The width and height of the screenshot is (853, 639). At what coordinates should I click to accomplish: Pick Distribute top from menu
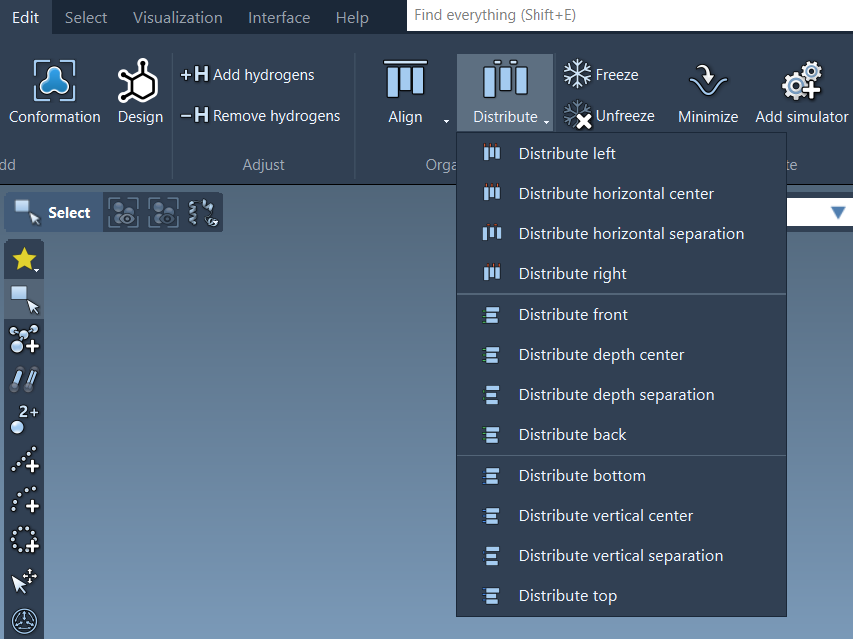point(567,596)
